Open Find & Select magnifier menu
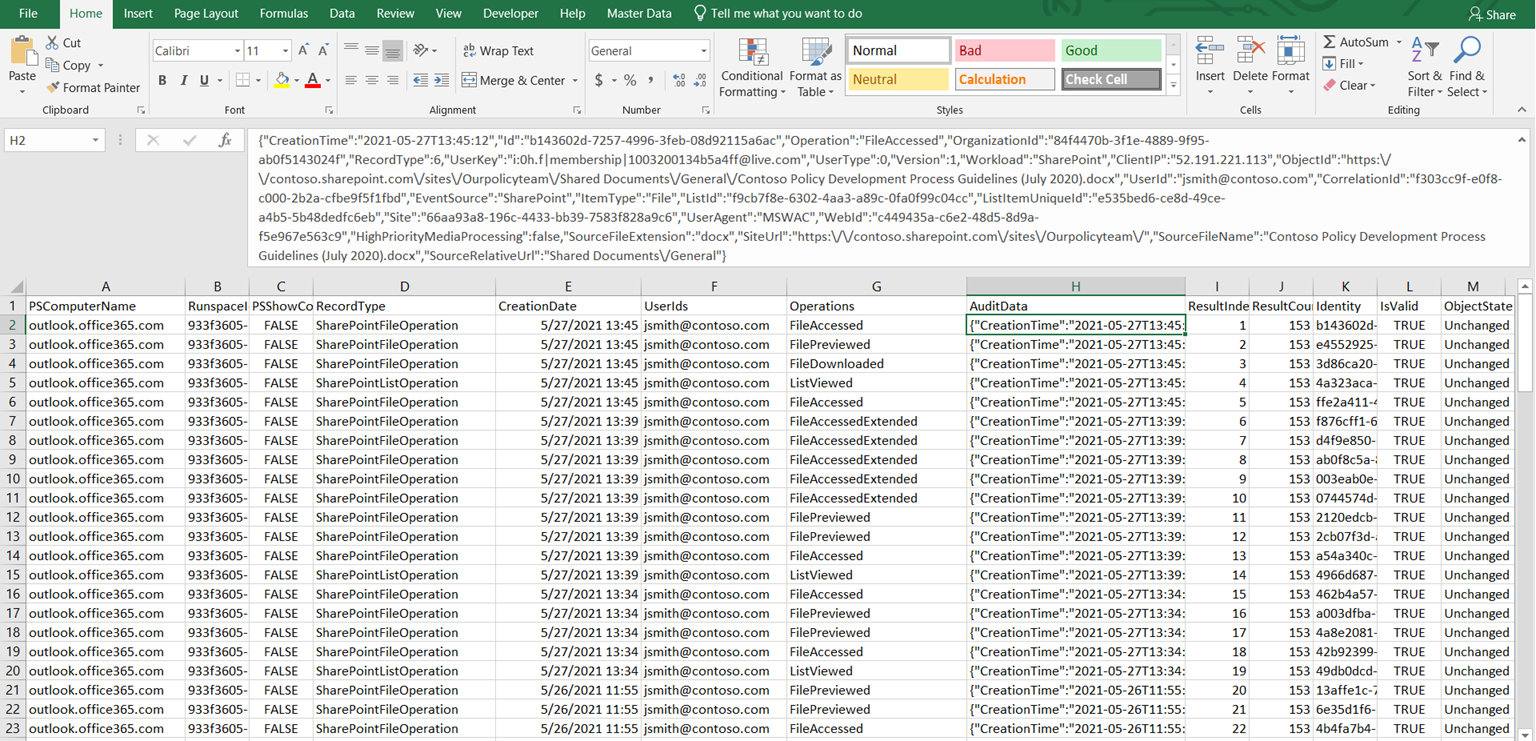 1467,68
